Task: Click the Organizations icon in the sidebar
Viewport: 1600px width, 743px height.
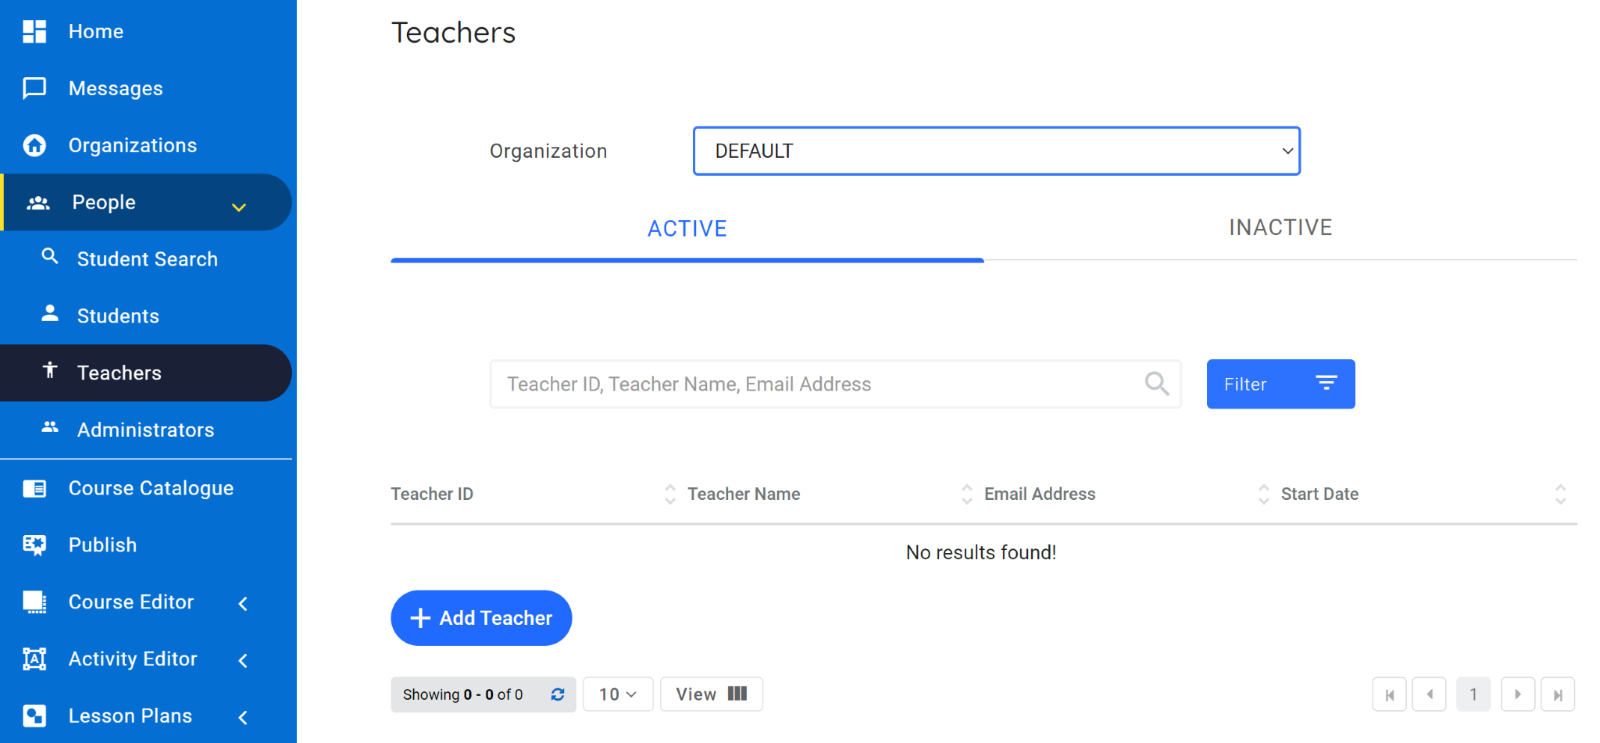Action: (35, 145)
